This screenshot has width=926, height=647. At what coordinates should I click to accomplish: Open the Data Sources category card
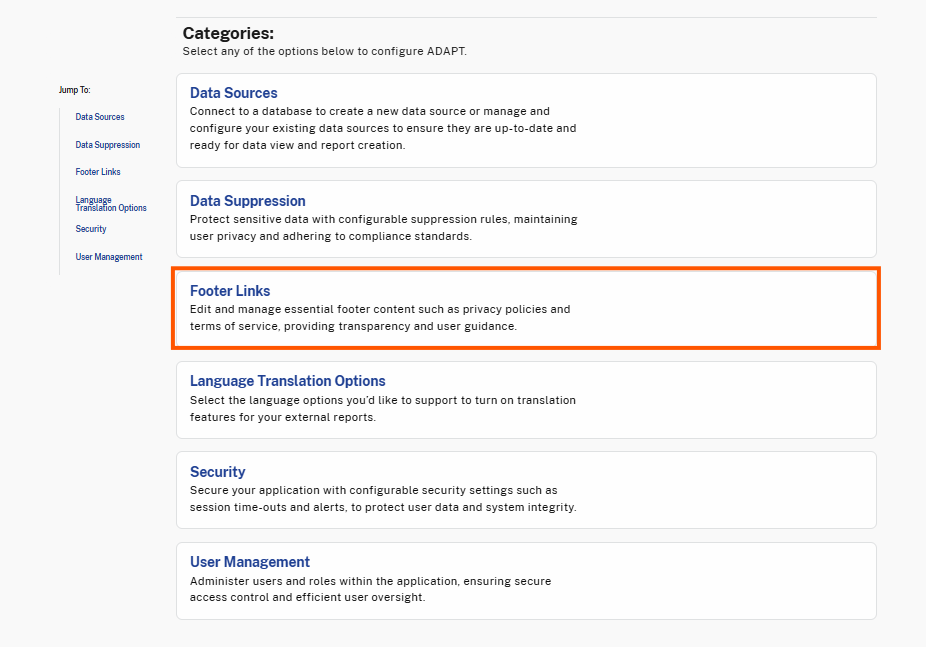click(525, 118)
